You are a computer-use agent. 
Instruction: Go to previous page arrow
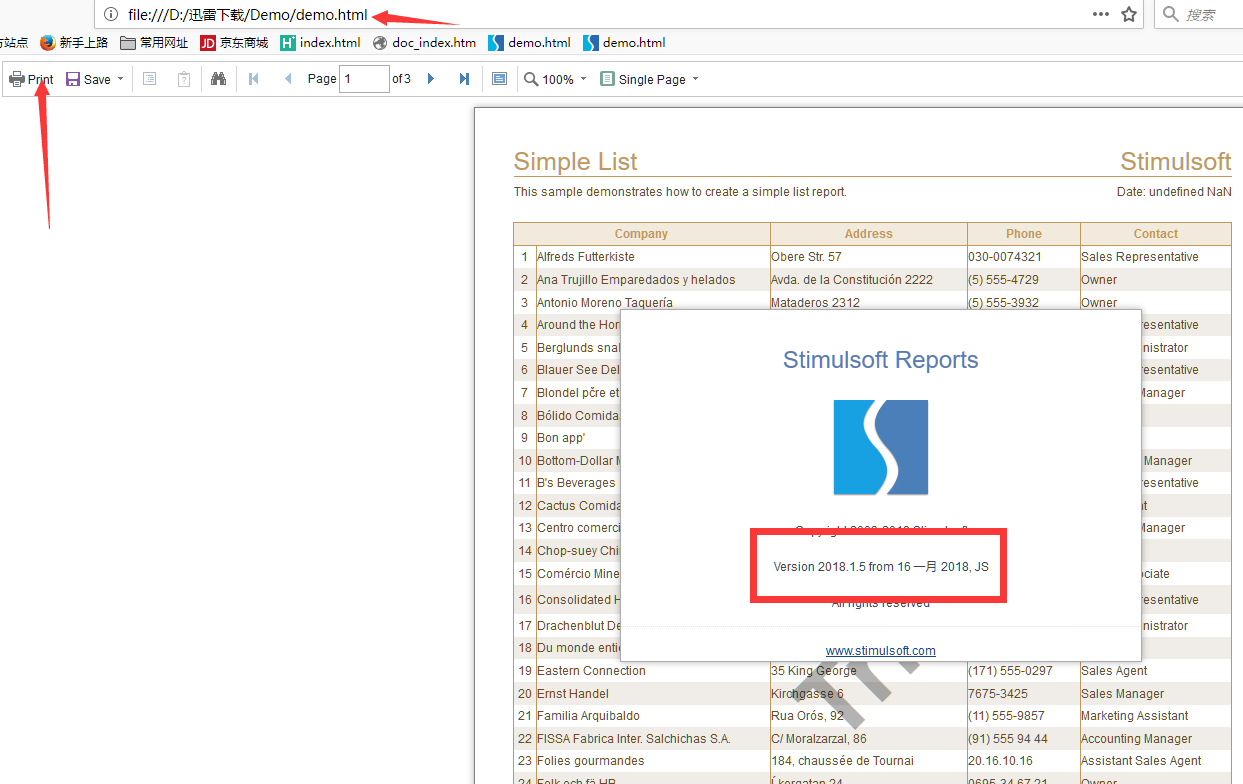pyautogui.click(x=288, y=79)
